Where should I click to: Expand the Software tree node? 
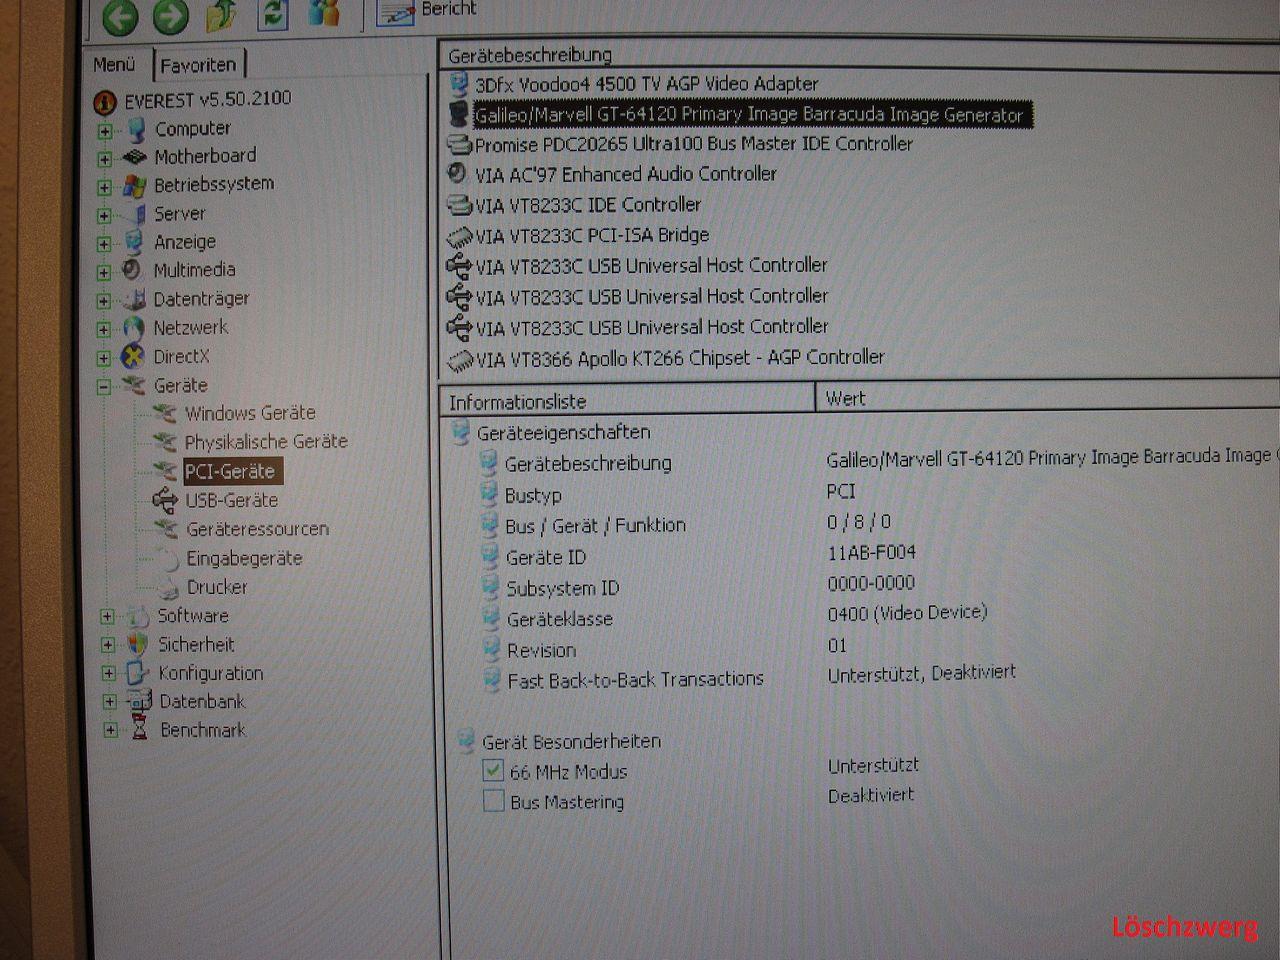(108, 617)
